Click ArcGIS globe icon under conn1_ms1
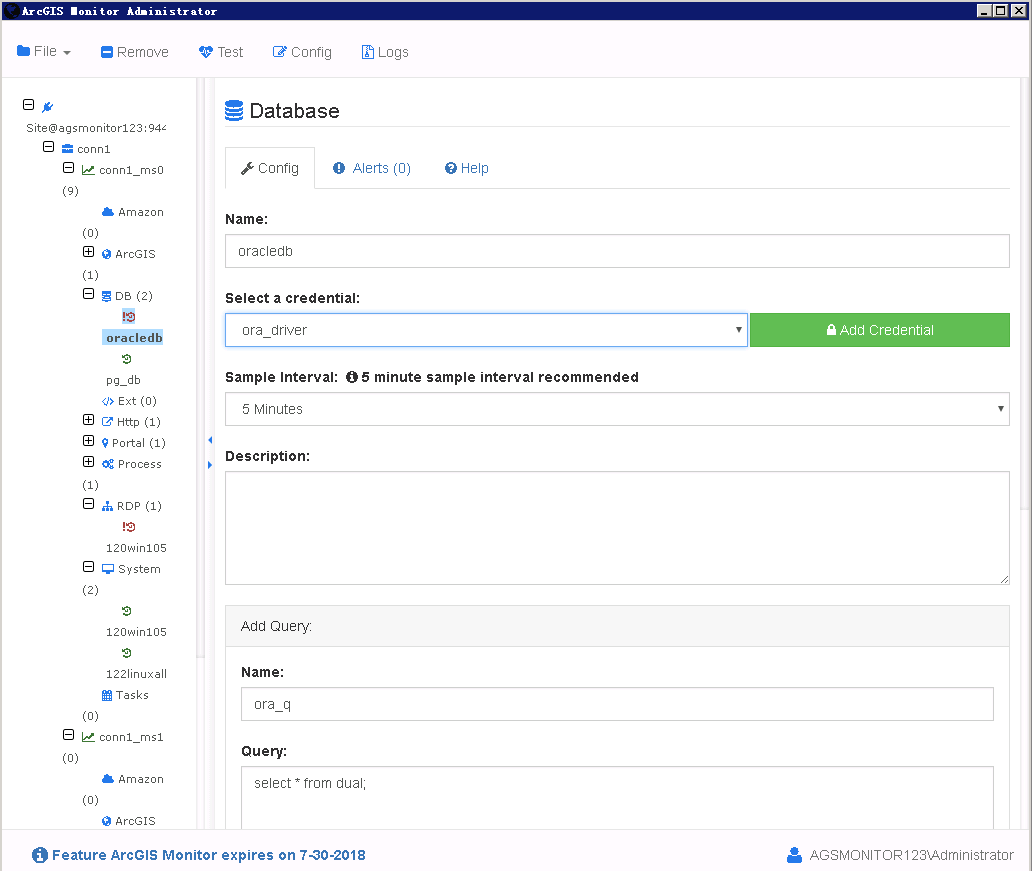This screenshot has width=1032, height=871. [107, 821]
